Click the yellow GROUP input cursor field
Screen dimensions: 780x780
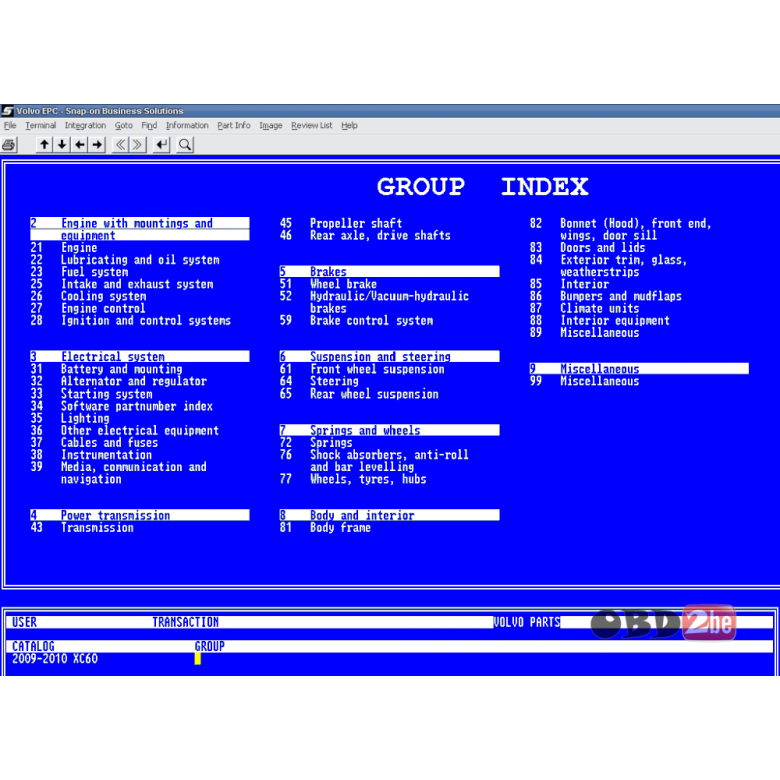(197, 659)
